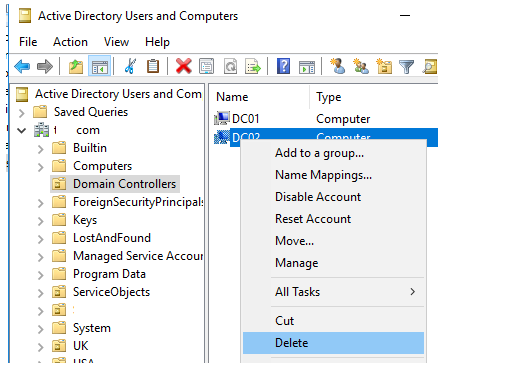Viewport: 512px width, 372px height.
Task: Toggle the Show/Hide console tree button
Action: click(100, 66)
